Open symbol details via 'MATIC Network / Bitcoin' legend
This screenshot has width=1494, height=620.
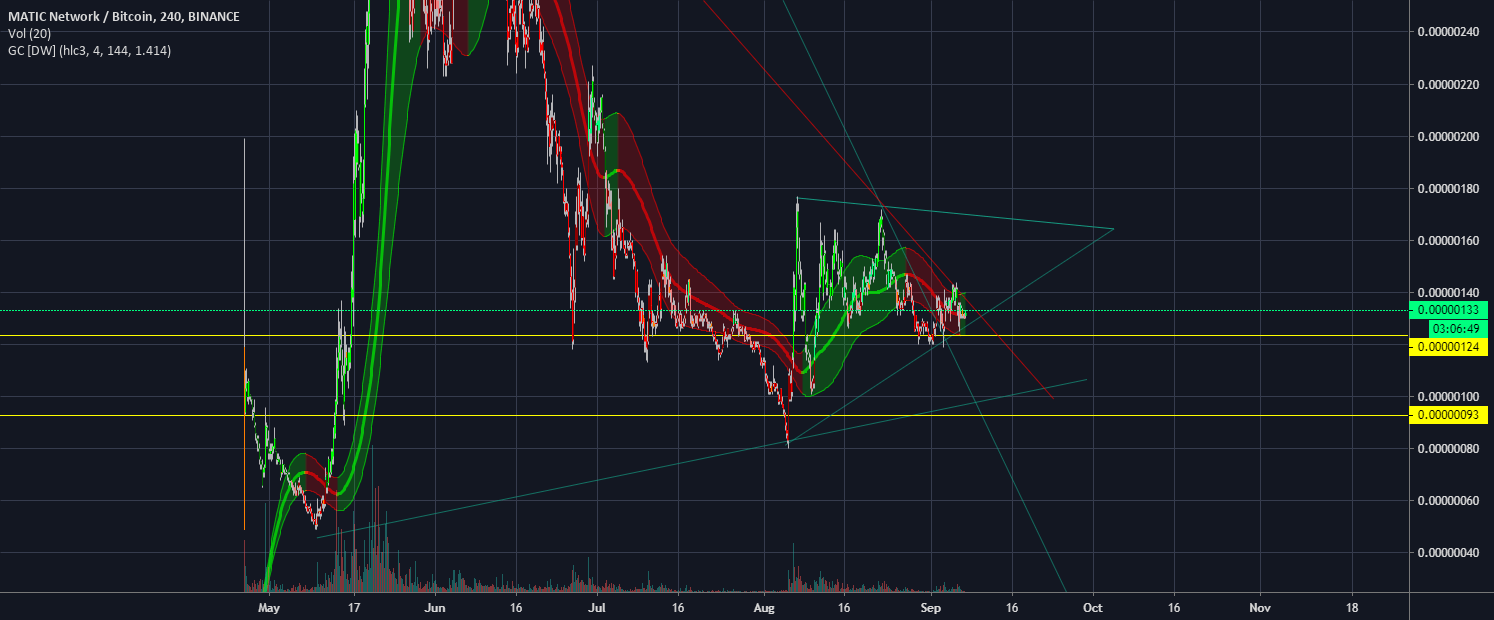tap(80, 16)
